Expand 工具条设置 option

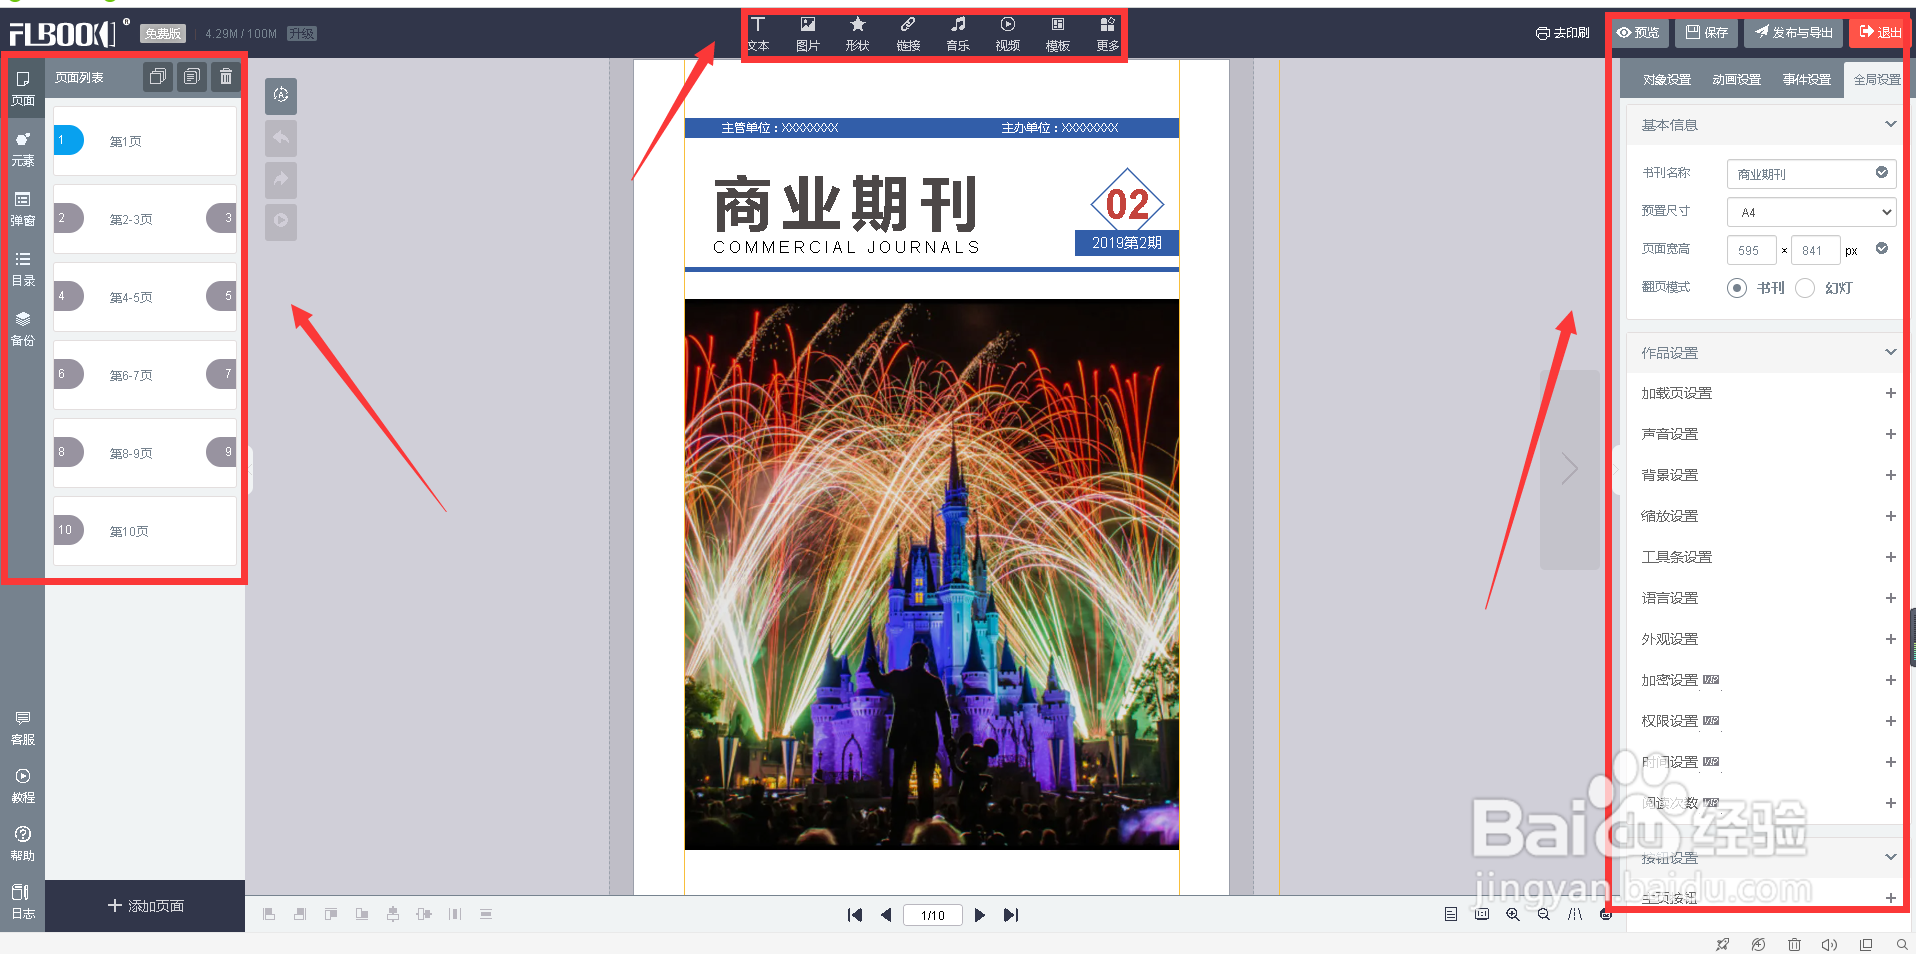click(x=1890, y=557)
